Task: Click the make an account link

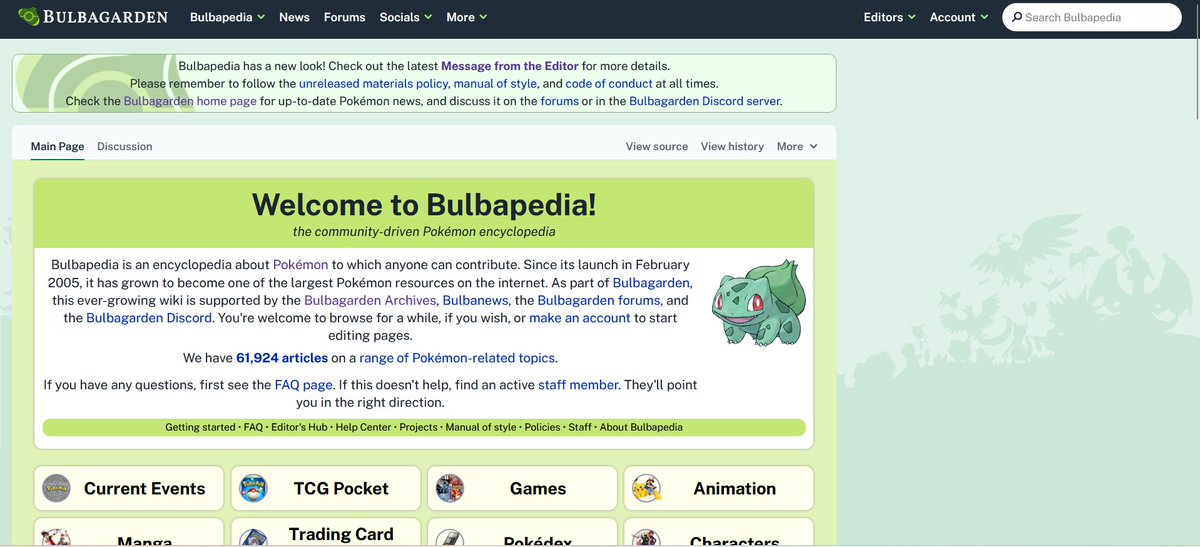Action: [580, 318]
